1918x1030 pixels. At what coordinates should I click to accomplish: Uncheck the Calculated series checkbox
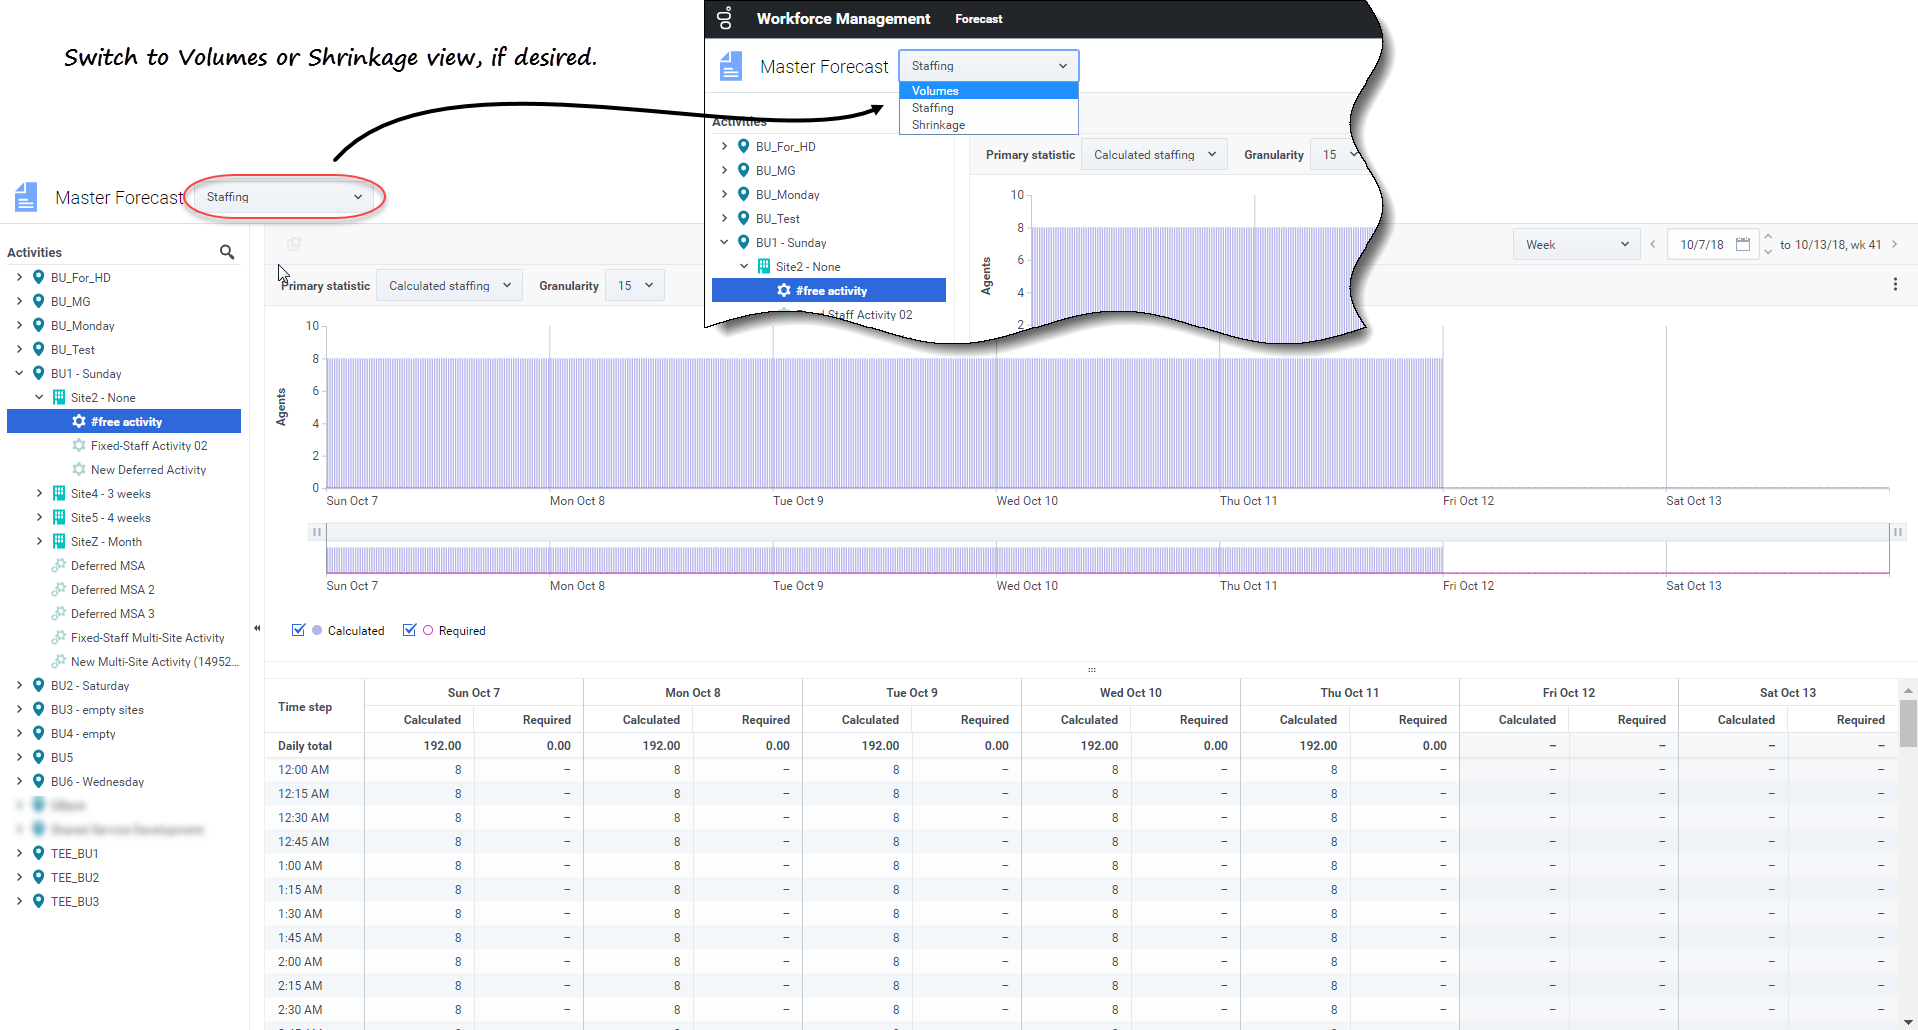[298, 630]
